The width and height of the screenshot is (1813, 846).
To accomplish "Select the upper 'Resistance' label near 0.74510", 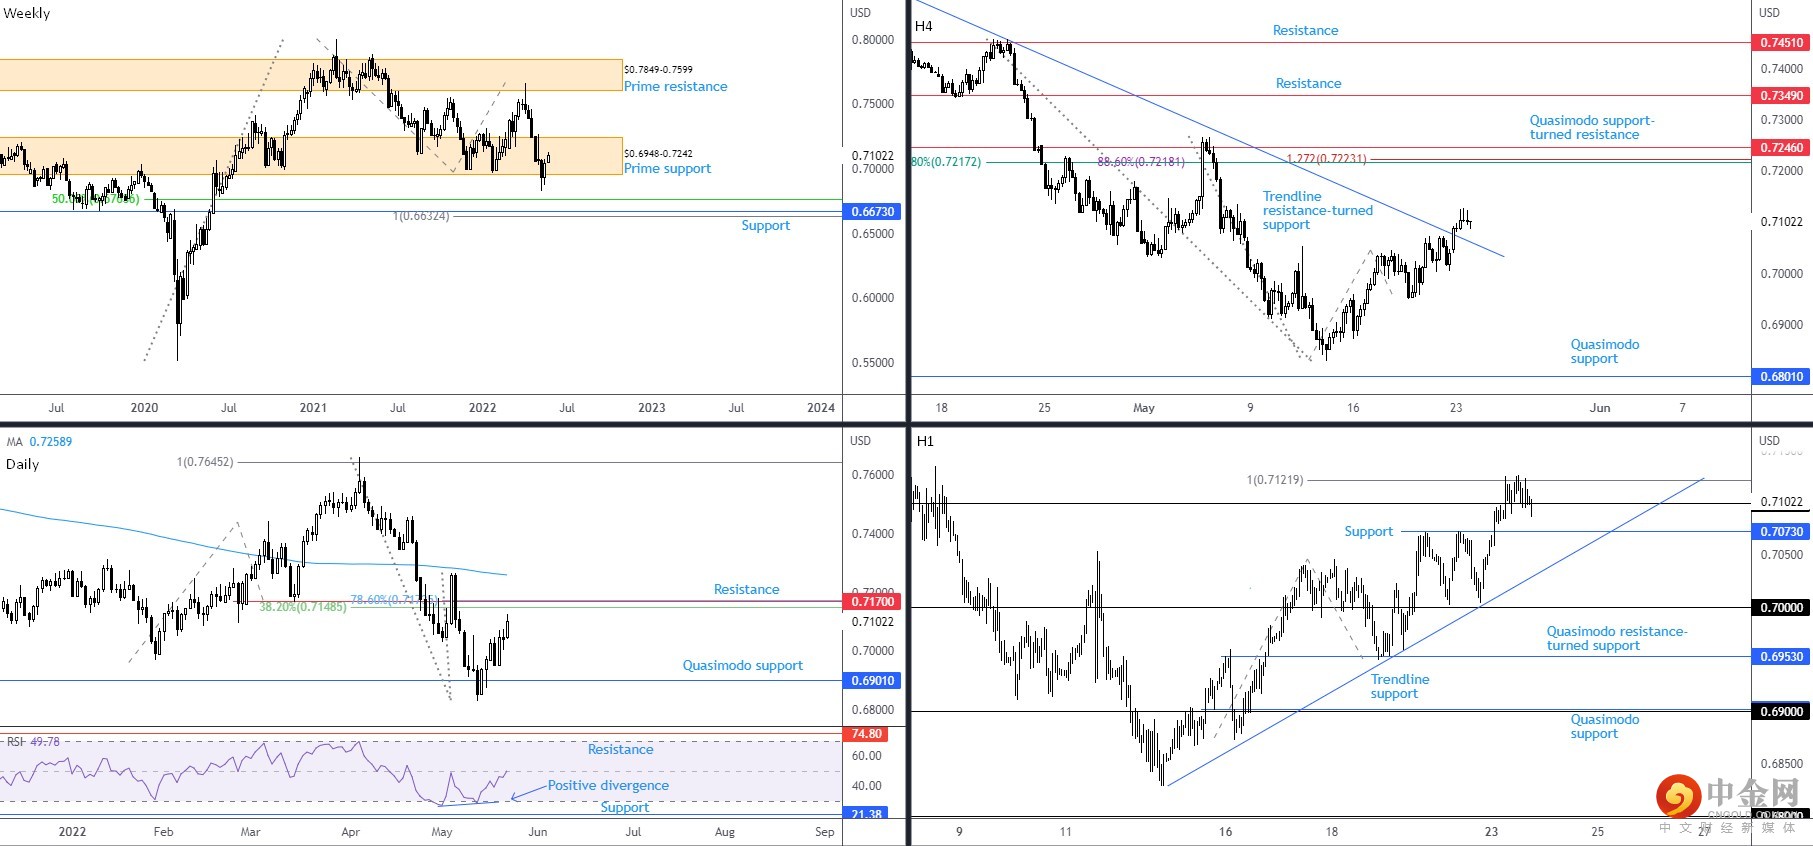I will pos(1305,31).
